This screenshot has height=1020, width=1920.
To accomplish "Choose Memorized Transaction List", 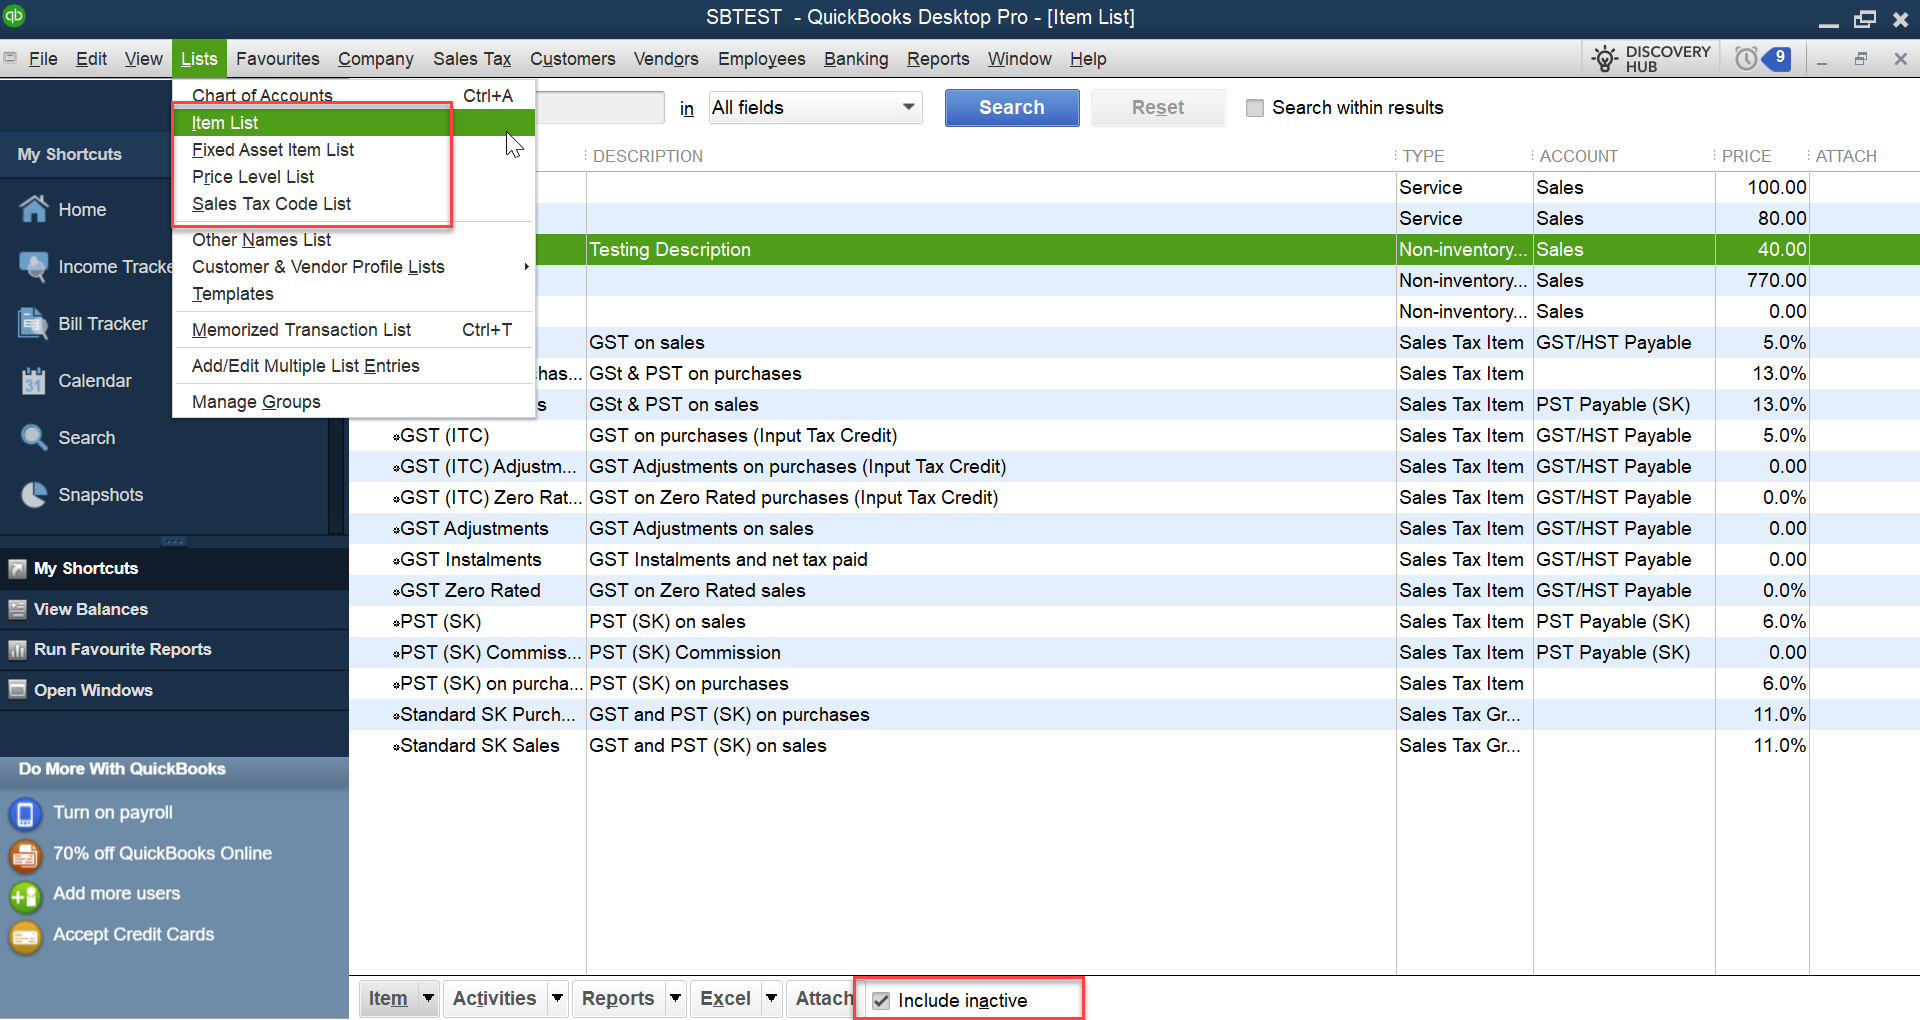I will [x=354, y=330].
